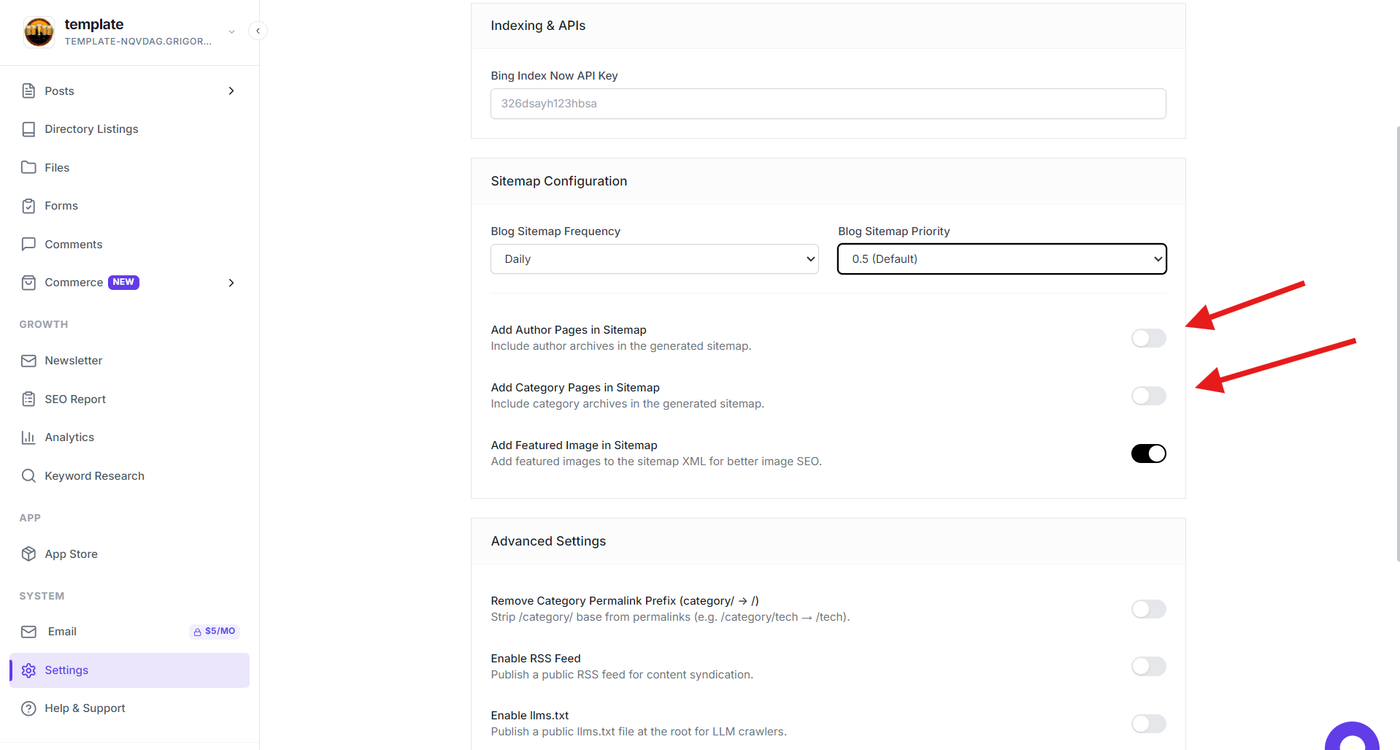Click the Comments speech bubble icon
Screen dimensions: 1400x750
(x=28, y=244)
